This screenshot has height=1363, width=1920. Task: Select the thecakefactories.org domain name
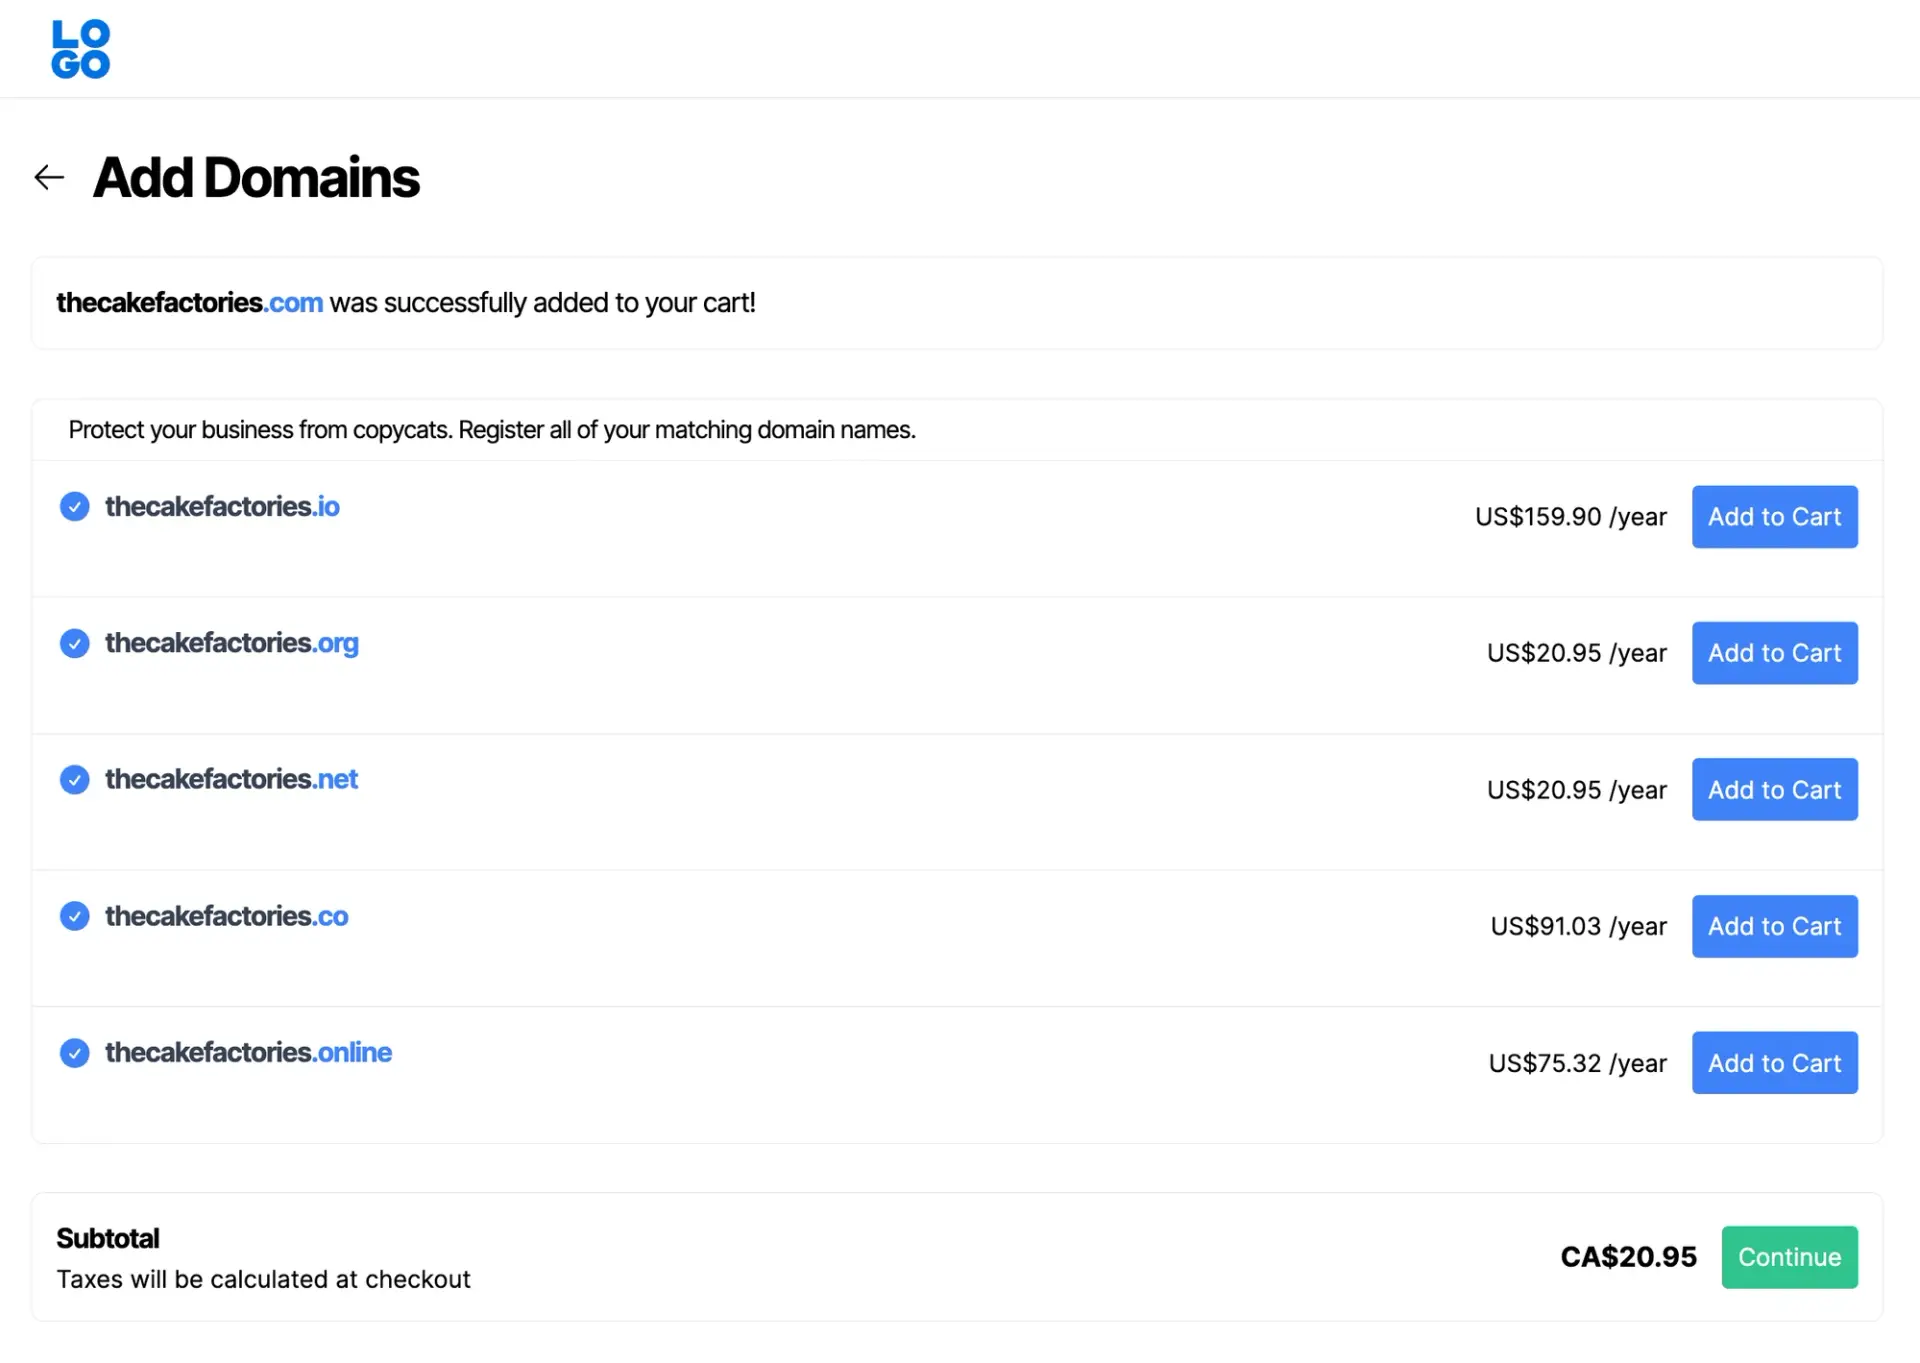[231, 643]
